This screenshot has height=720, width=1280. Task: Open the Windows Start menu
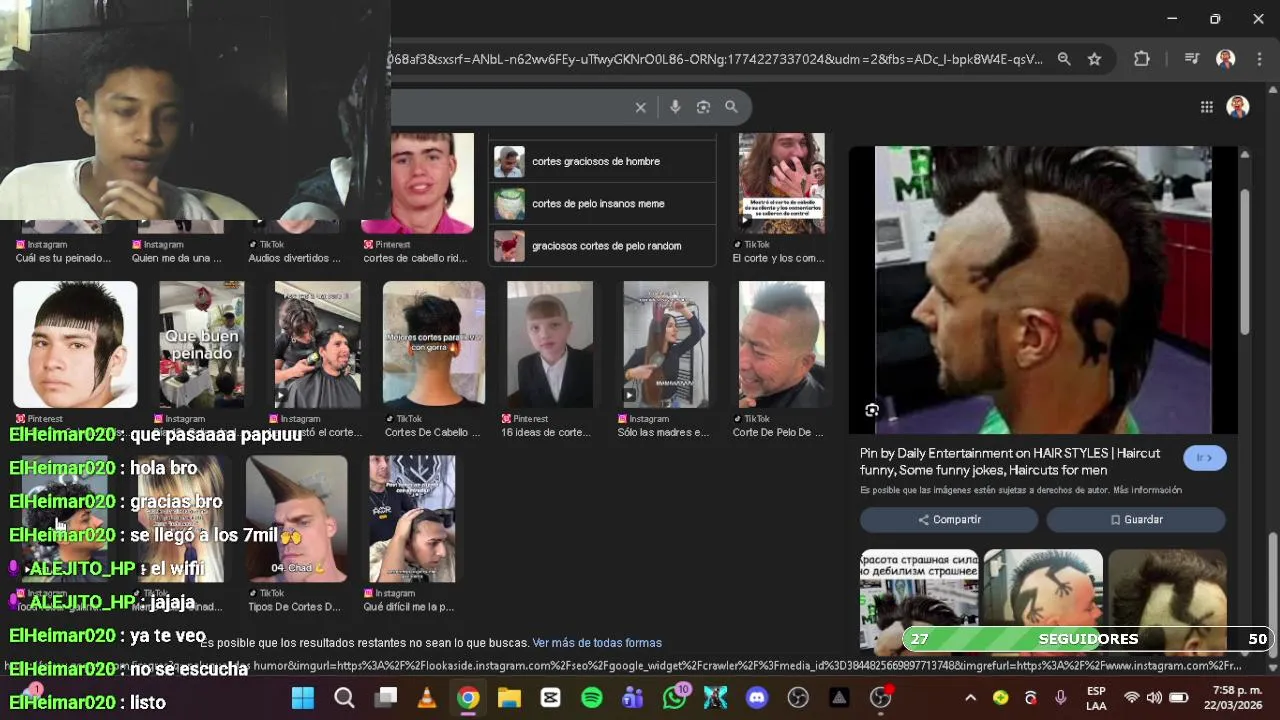pos(302,698)
